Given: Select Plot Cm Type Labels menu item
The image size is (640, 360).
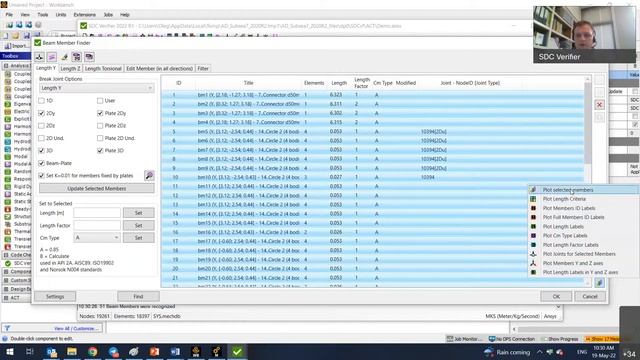Looking at the screenshot, I should point(565,236).
